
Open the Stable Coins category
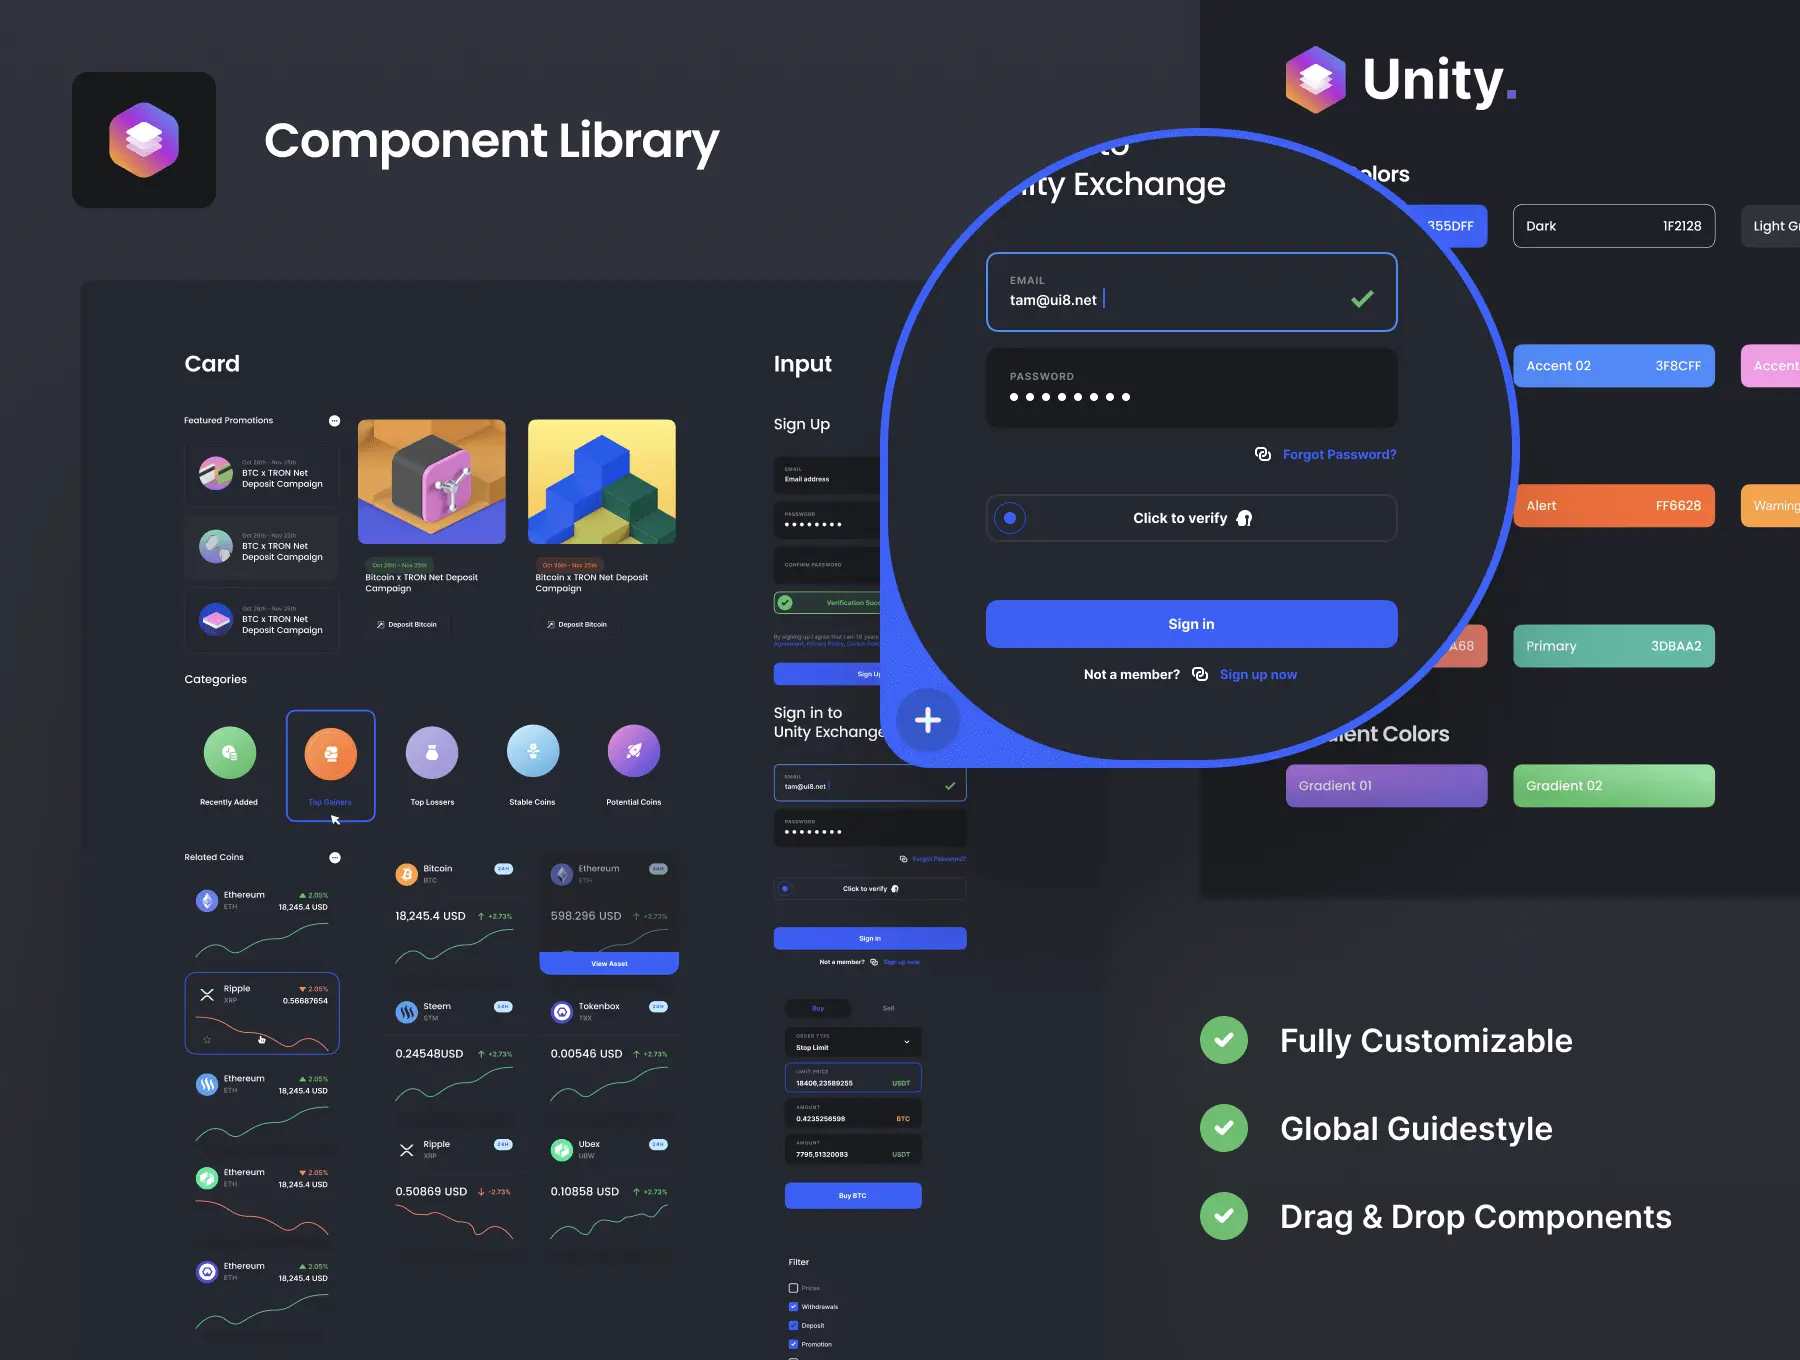tap(532, 752)
